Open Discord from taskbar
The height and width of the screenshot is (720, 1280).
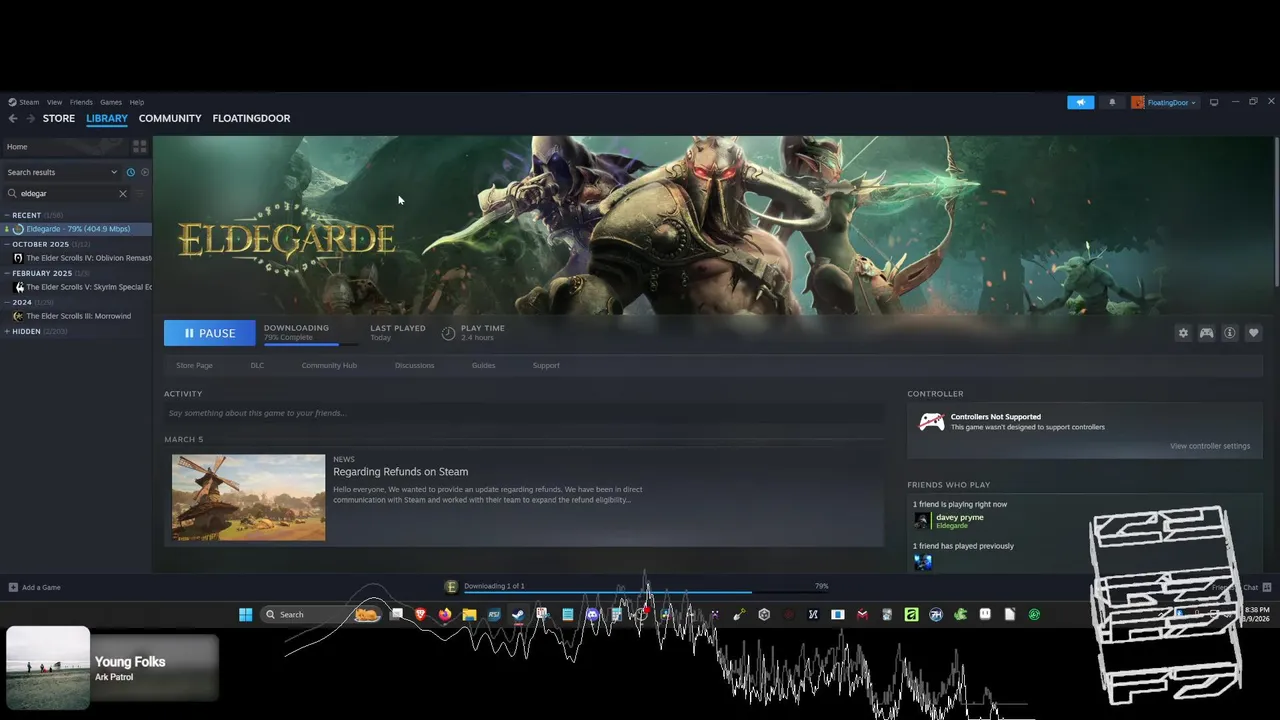(592, 614)
